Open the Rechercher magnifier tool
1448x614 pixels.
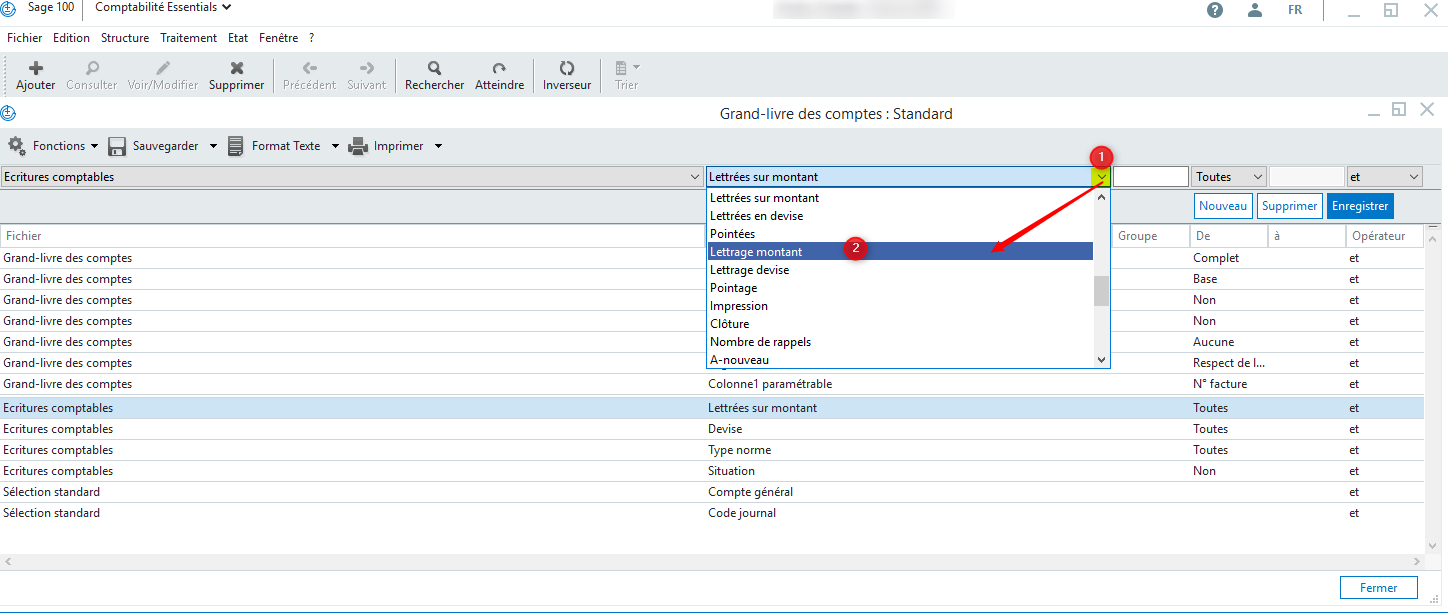click(434, 69)
